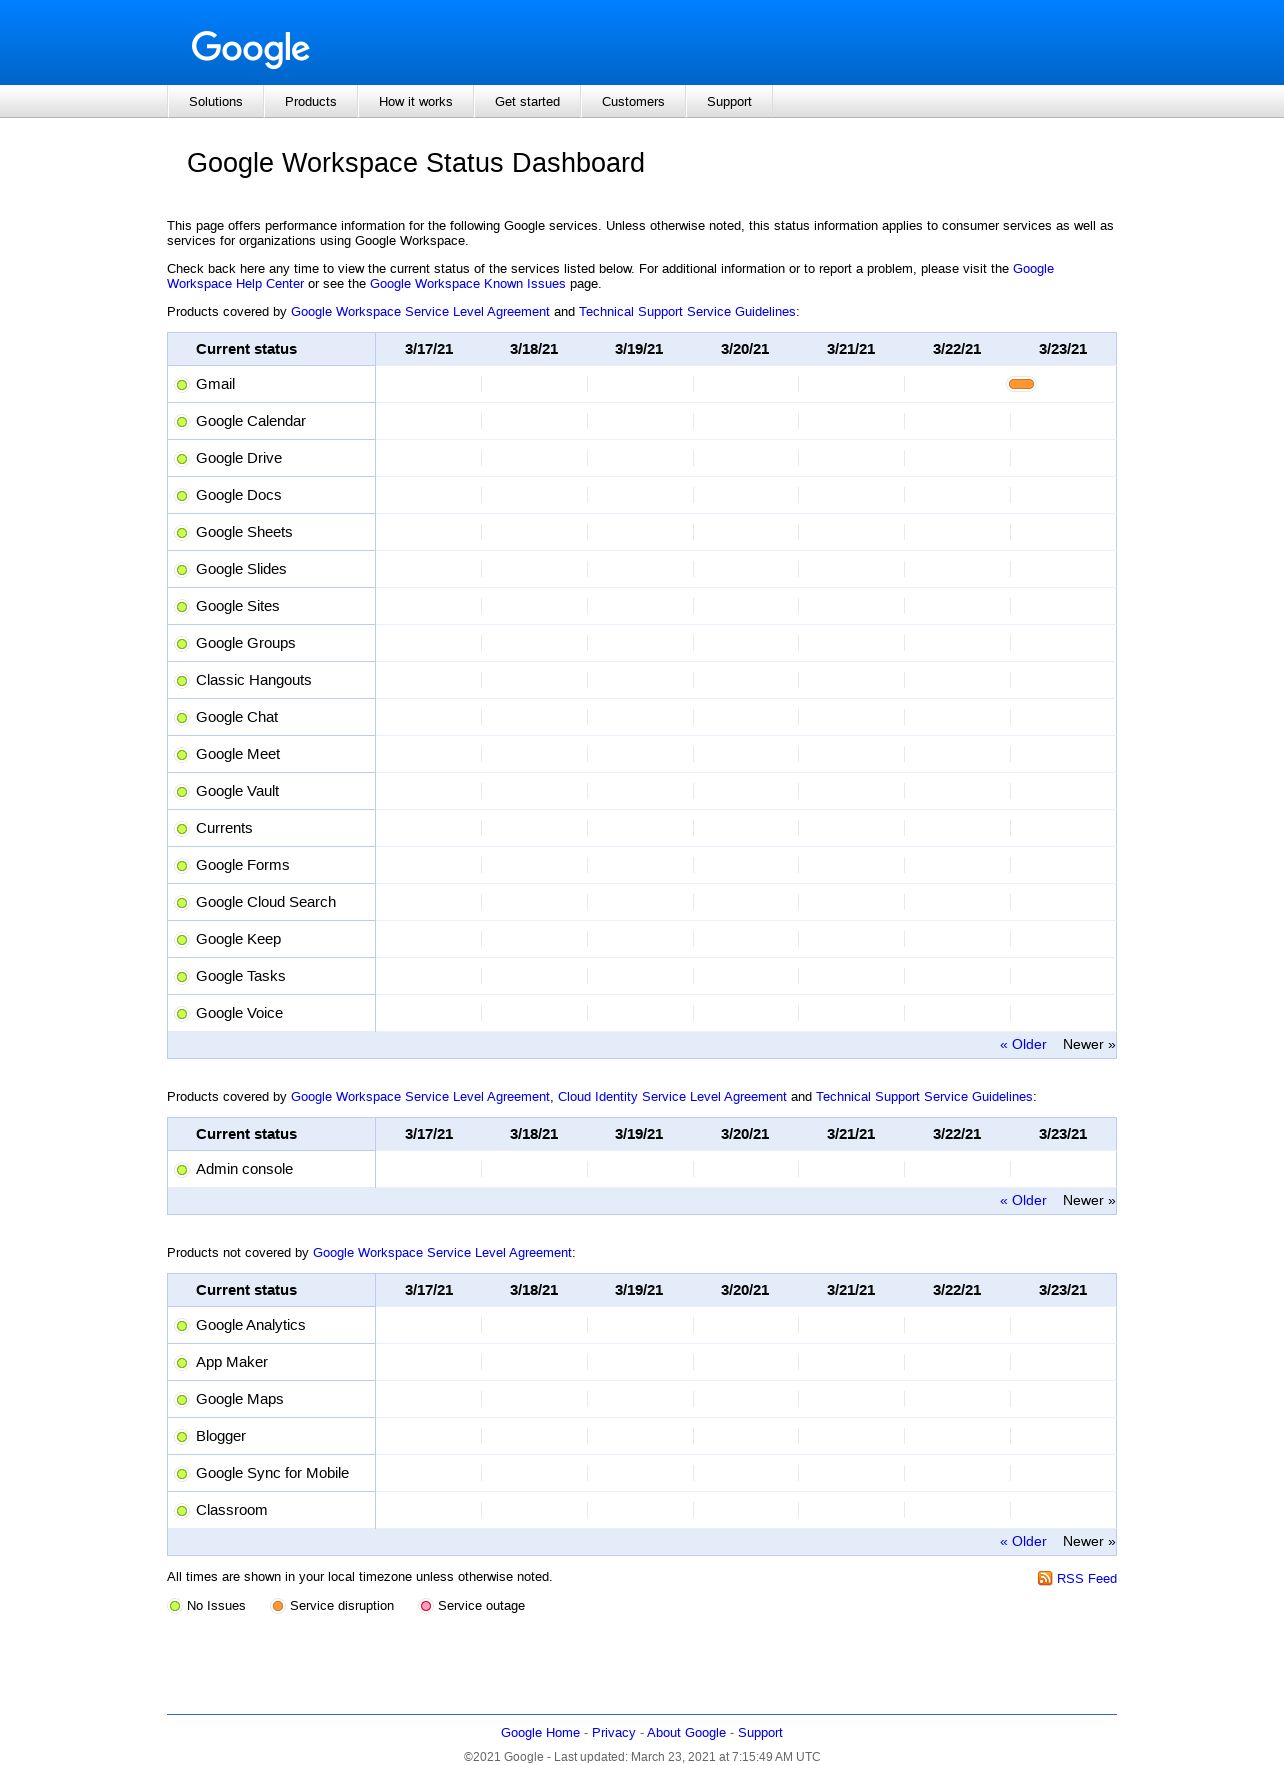Click the App Maker service name
The width and height of the screenshot is (1284, 1765).
coord(232,1362)
